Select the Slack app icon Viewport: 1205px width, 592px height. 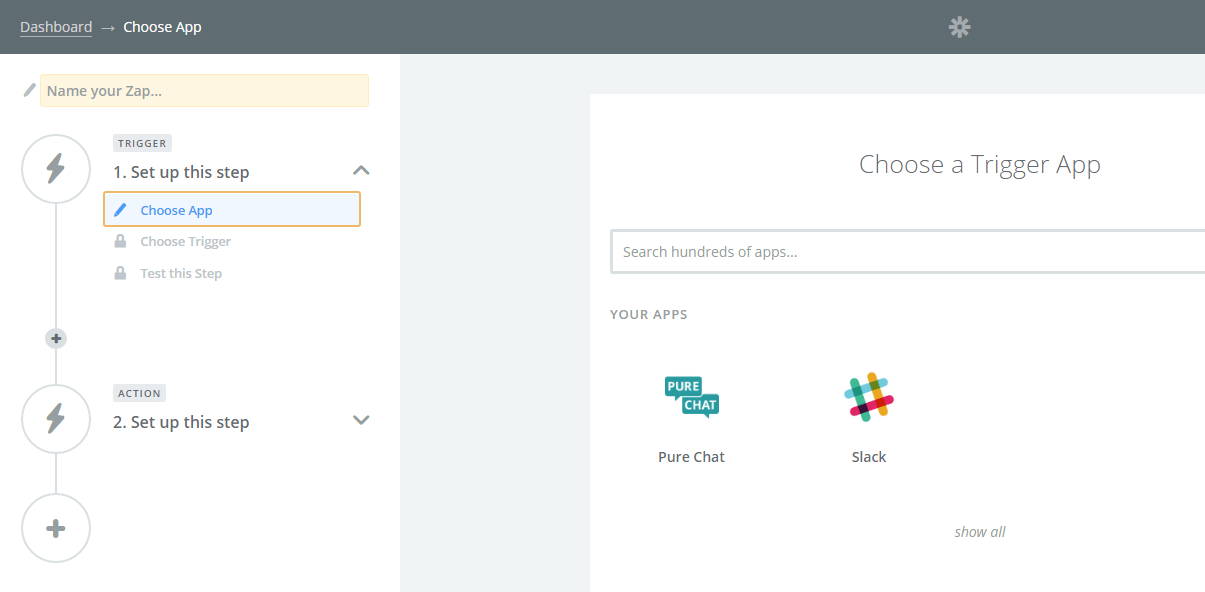pos(868,397)
